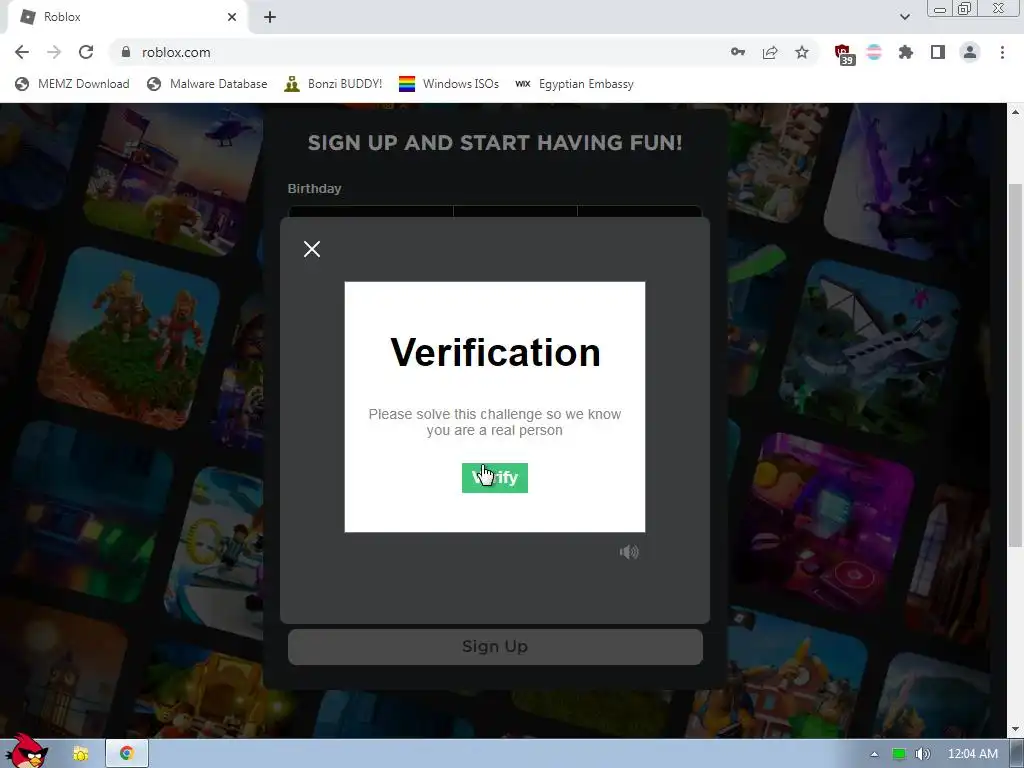Click the Chrome taskbar button

tap(127, 754)
